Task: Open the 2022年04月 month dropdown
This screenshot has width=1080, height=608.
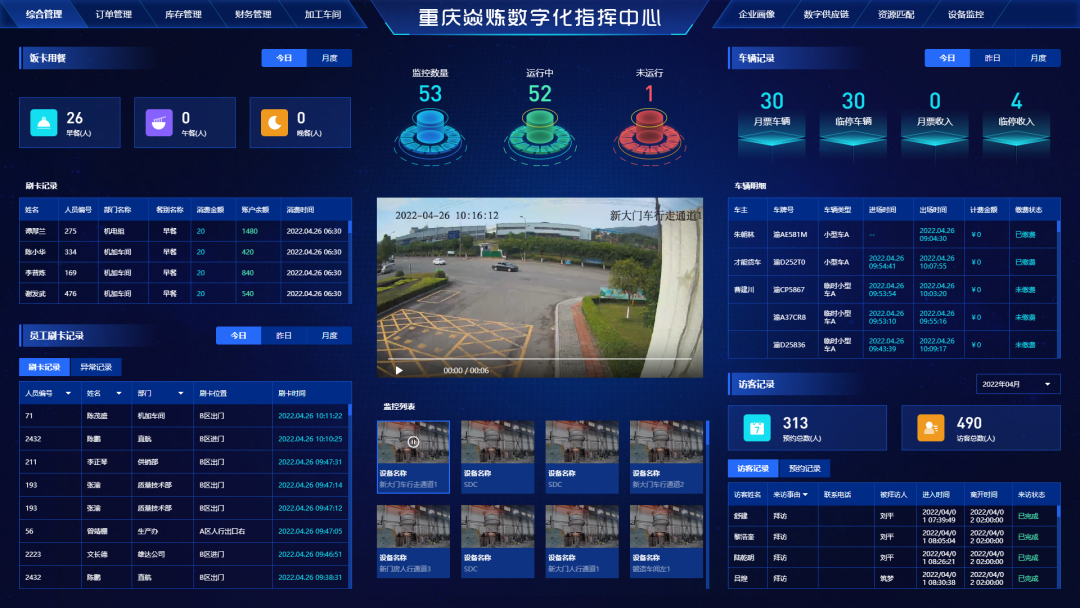Action: tap(1018, 385)
